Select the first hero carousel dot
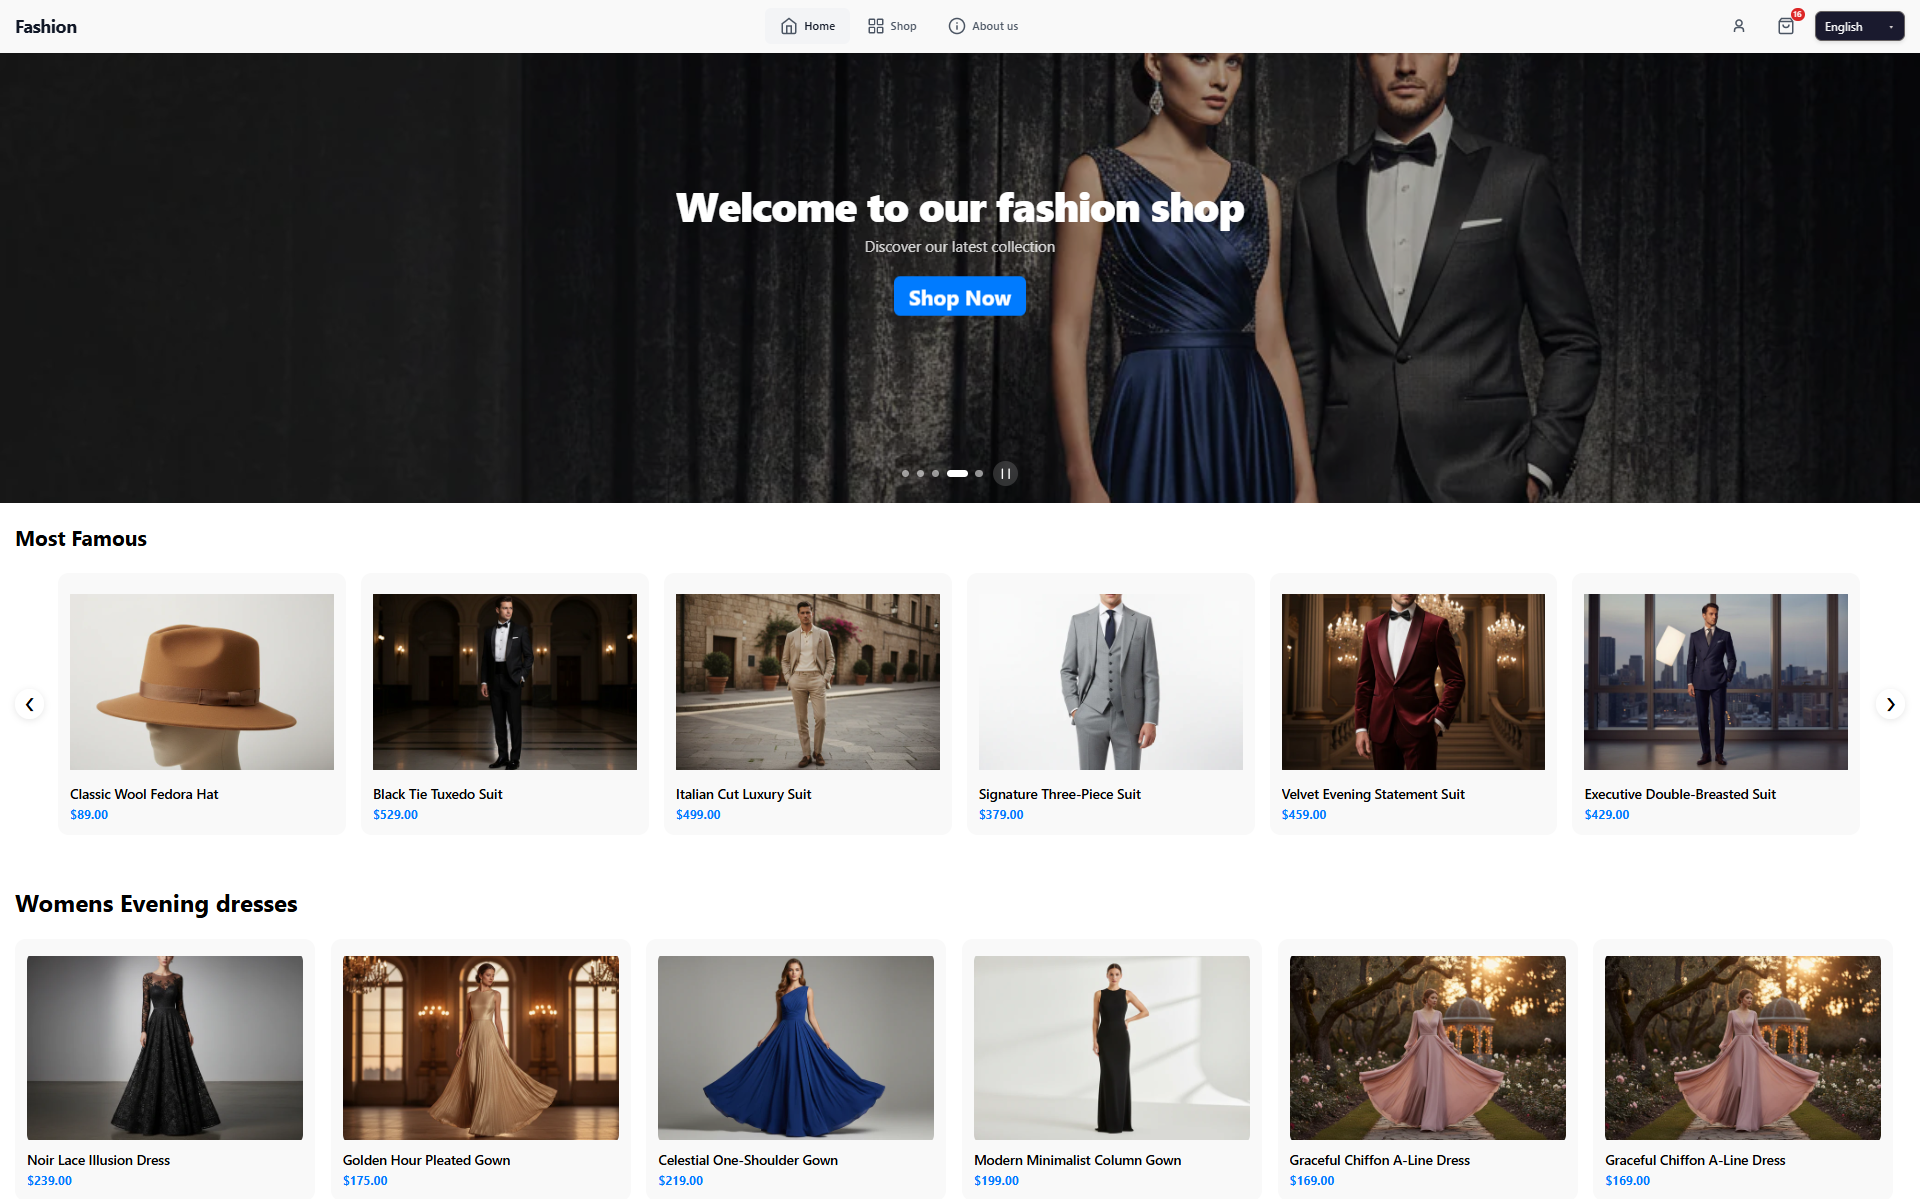Image resolution: width=1920 pixels, height=1199 pixels. coord(906,473)
